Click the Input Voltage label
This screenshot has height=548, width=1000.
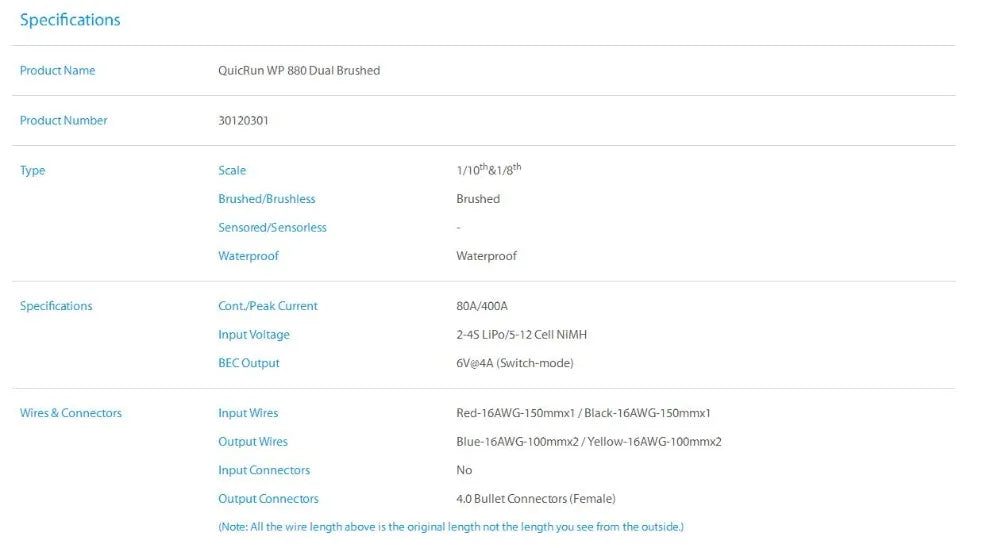pos(254,335)
